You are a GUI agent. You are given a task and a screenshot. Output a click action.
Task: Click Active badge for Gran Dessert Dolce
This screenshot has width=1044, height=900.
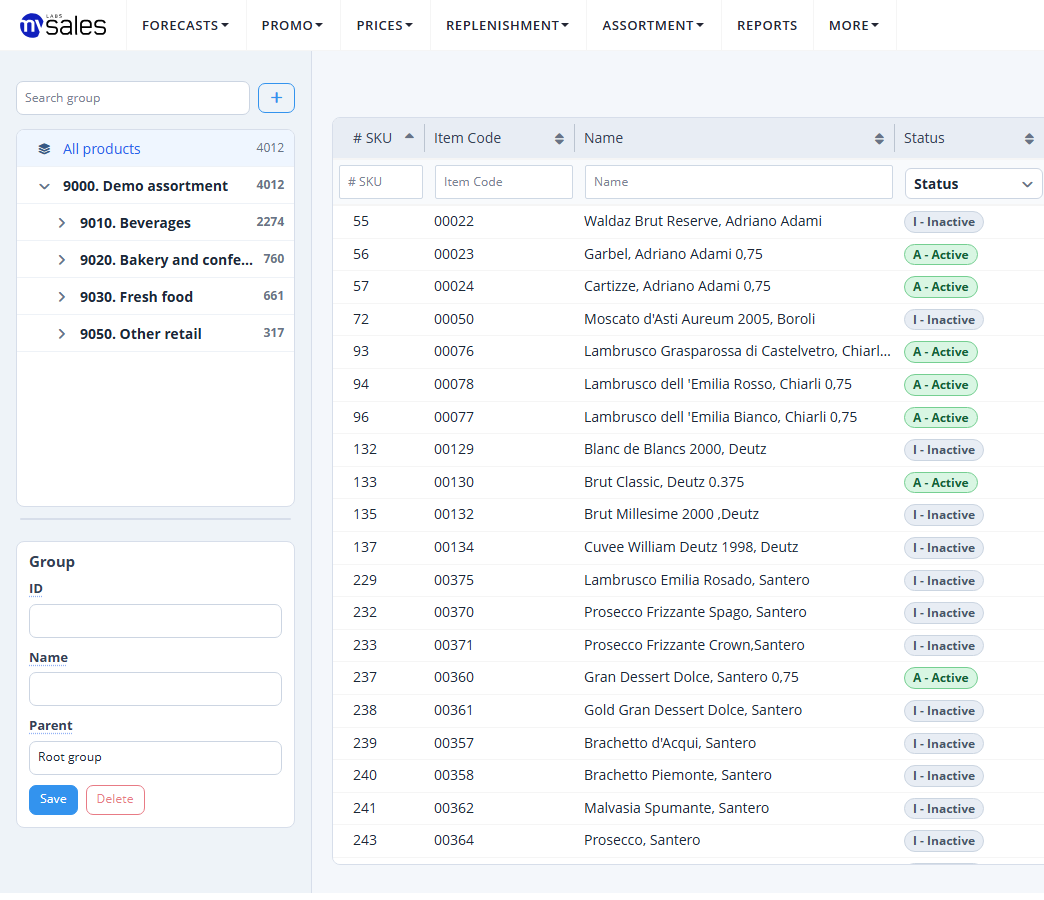tap(940, 678)
